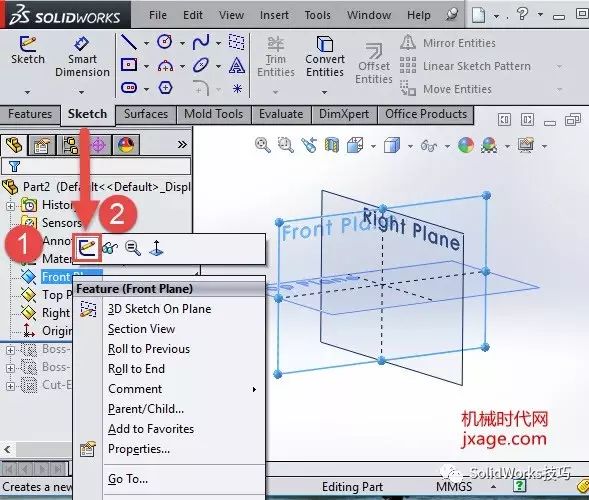The width and height of the screenshot is (589, 500).
Task: Toggle Hide/Show Items glasses in view toolbar
Action: tap(429, 146)
